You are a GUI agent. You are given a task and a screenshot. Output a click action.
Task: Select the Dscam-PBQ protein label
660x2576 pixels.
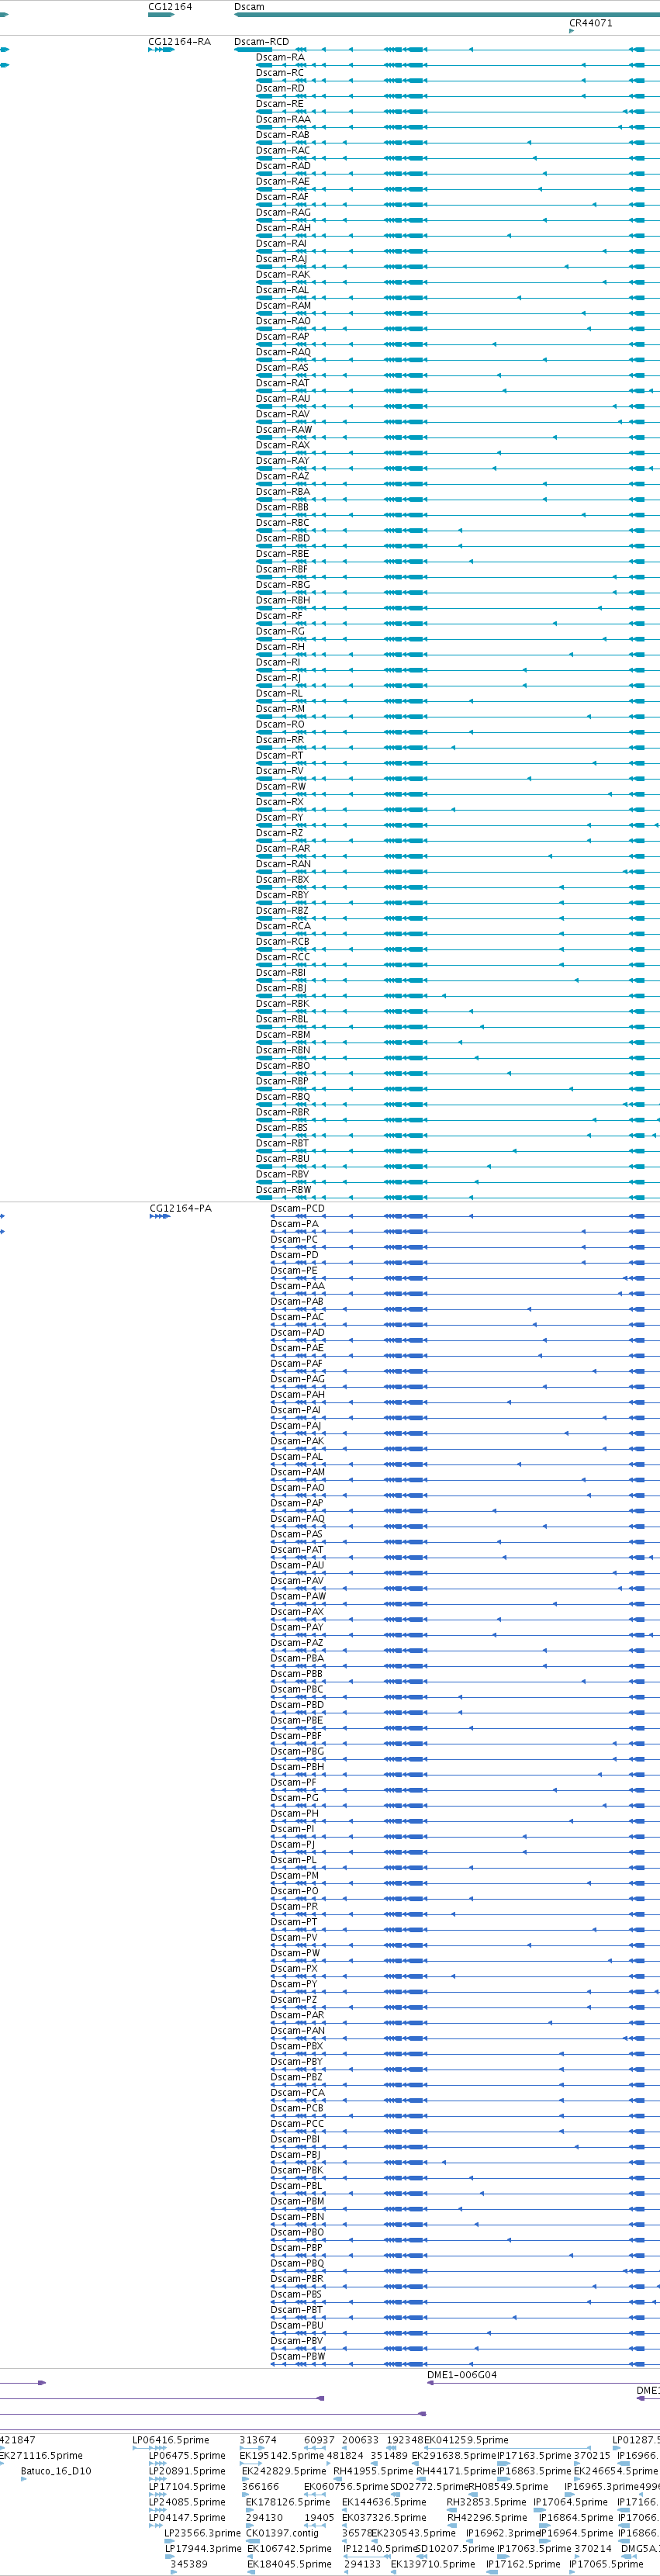(x=297, y=2263)
